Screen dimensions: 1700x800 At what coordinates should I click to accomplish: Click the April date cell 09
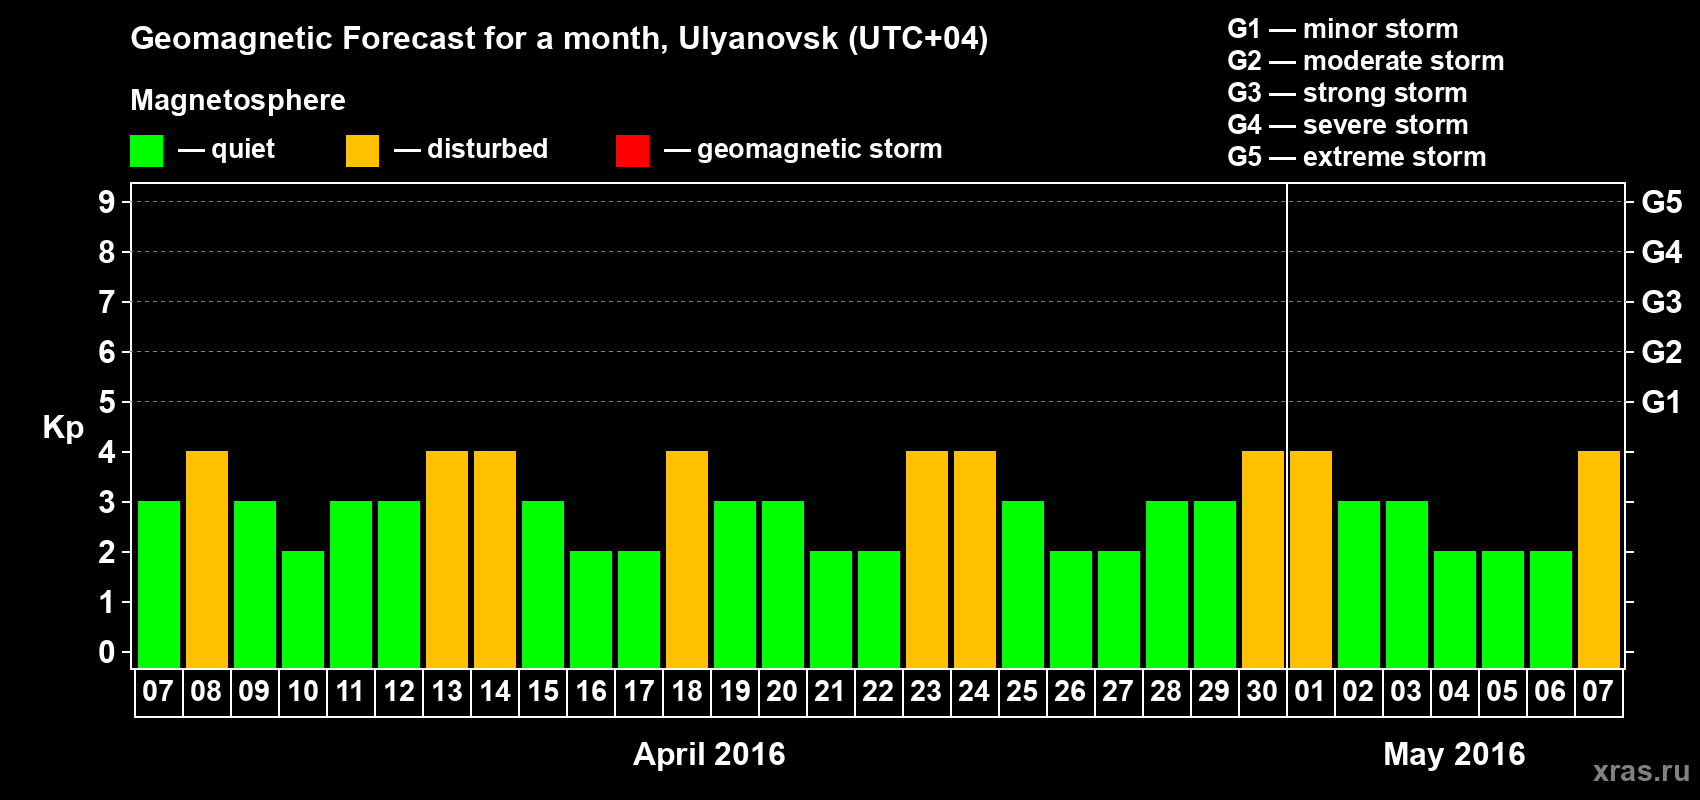(255, 692)
